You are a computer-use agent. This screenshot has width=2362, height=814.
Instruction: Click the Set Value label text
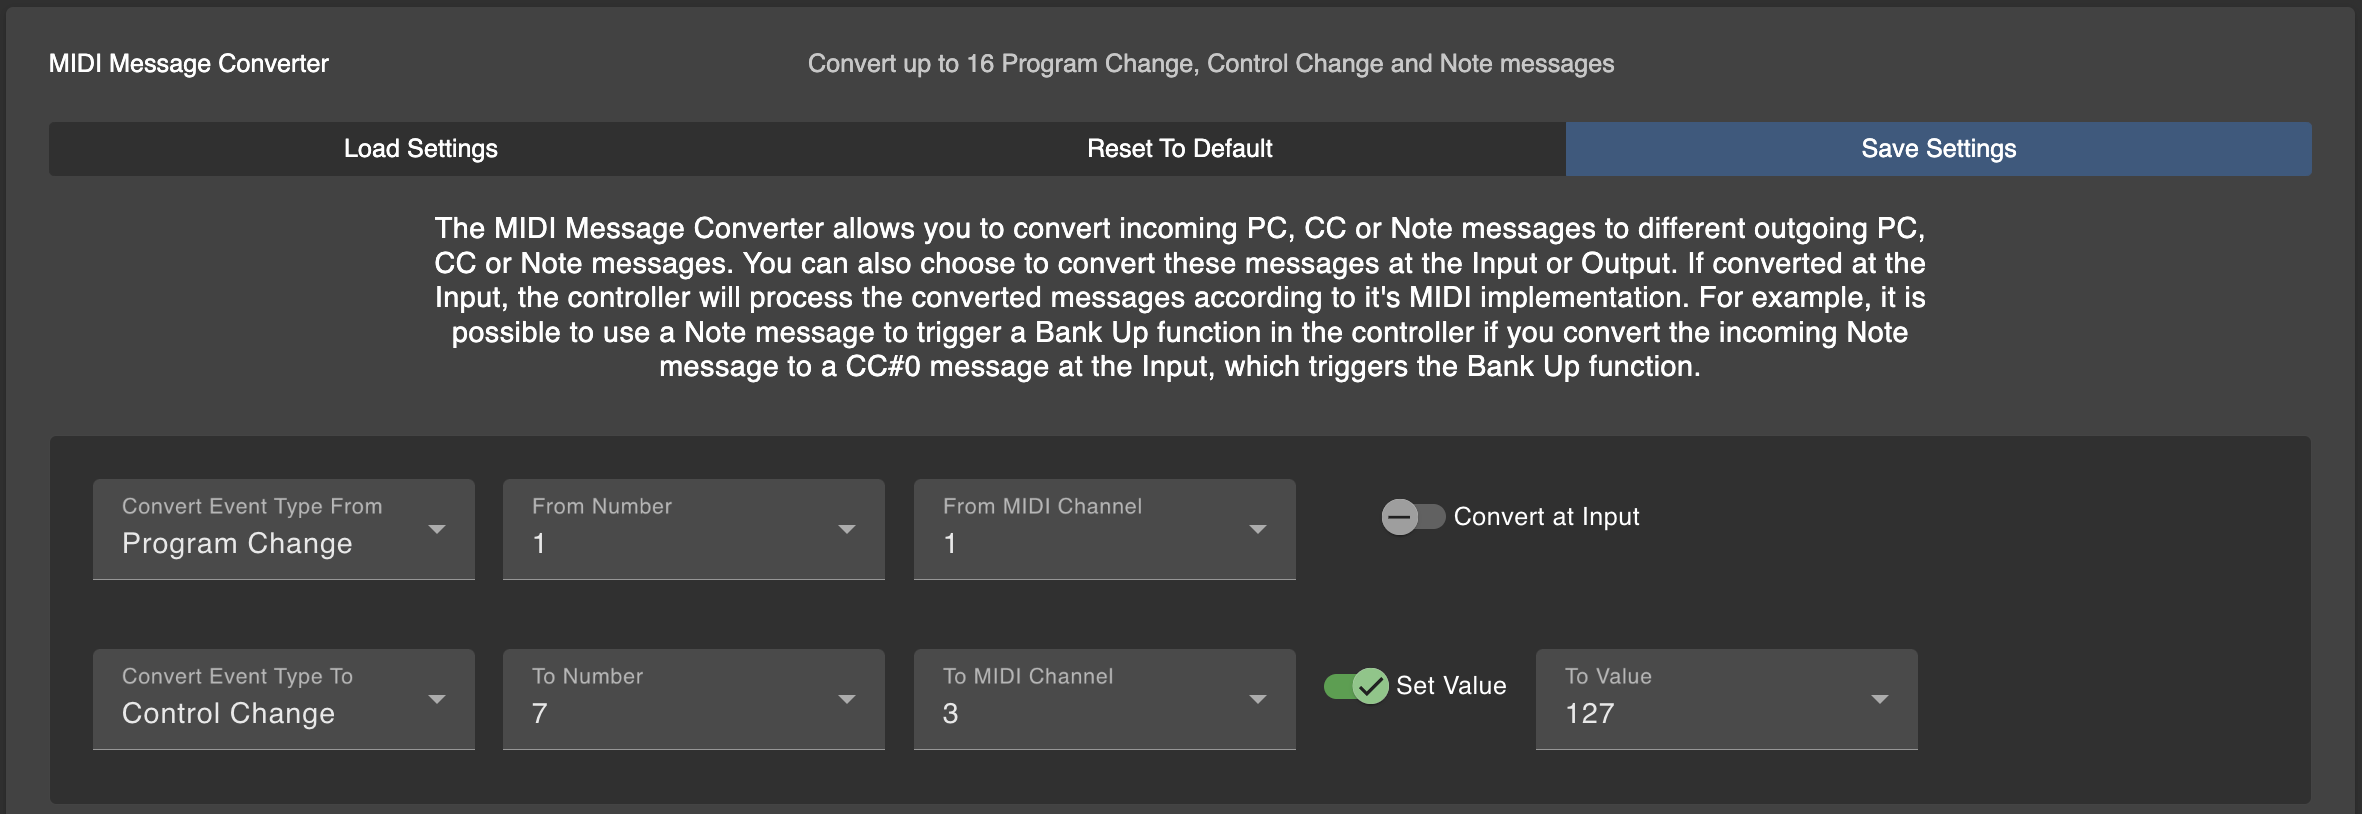[1451, 686]
